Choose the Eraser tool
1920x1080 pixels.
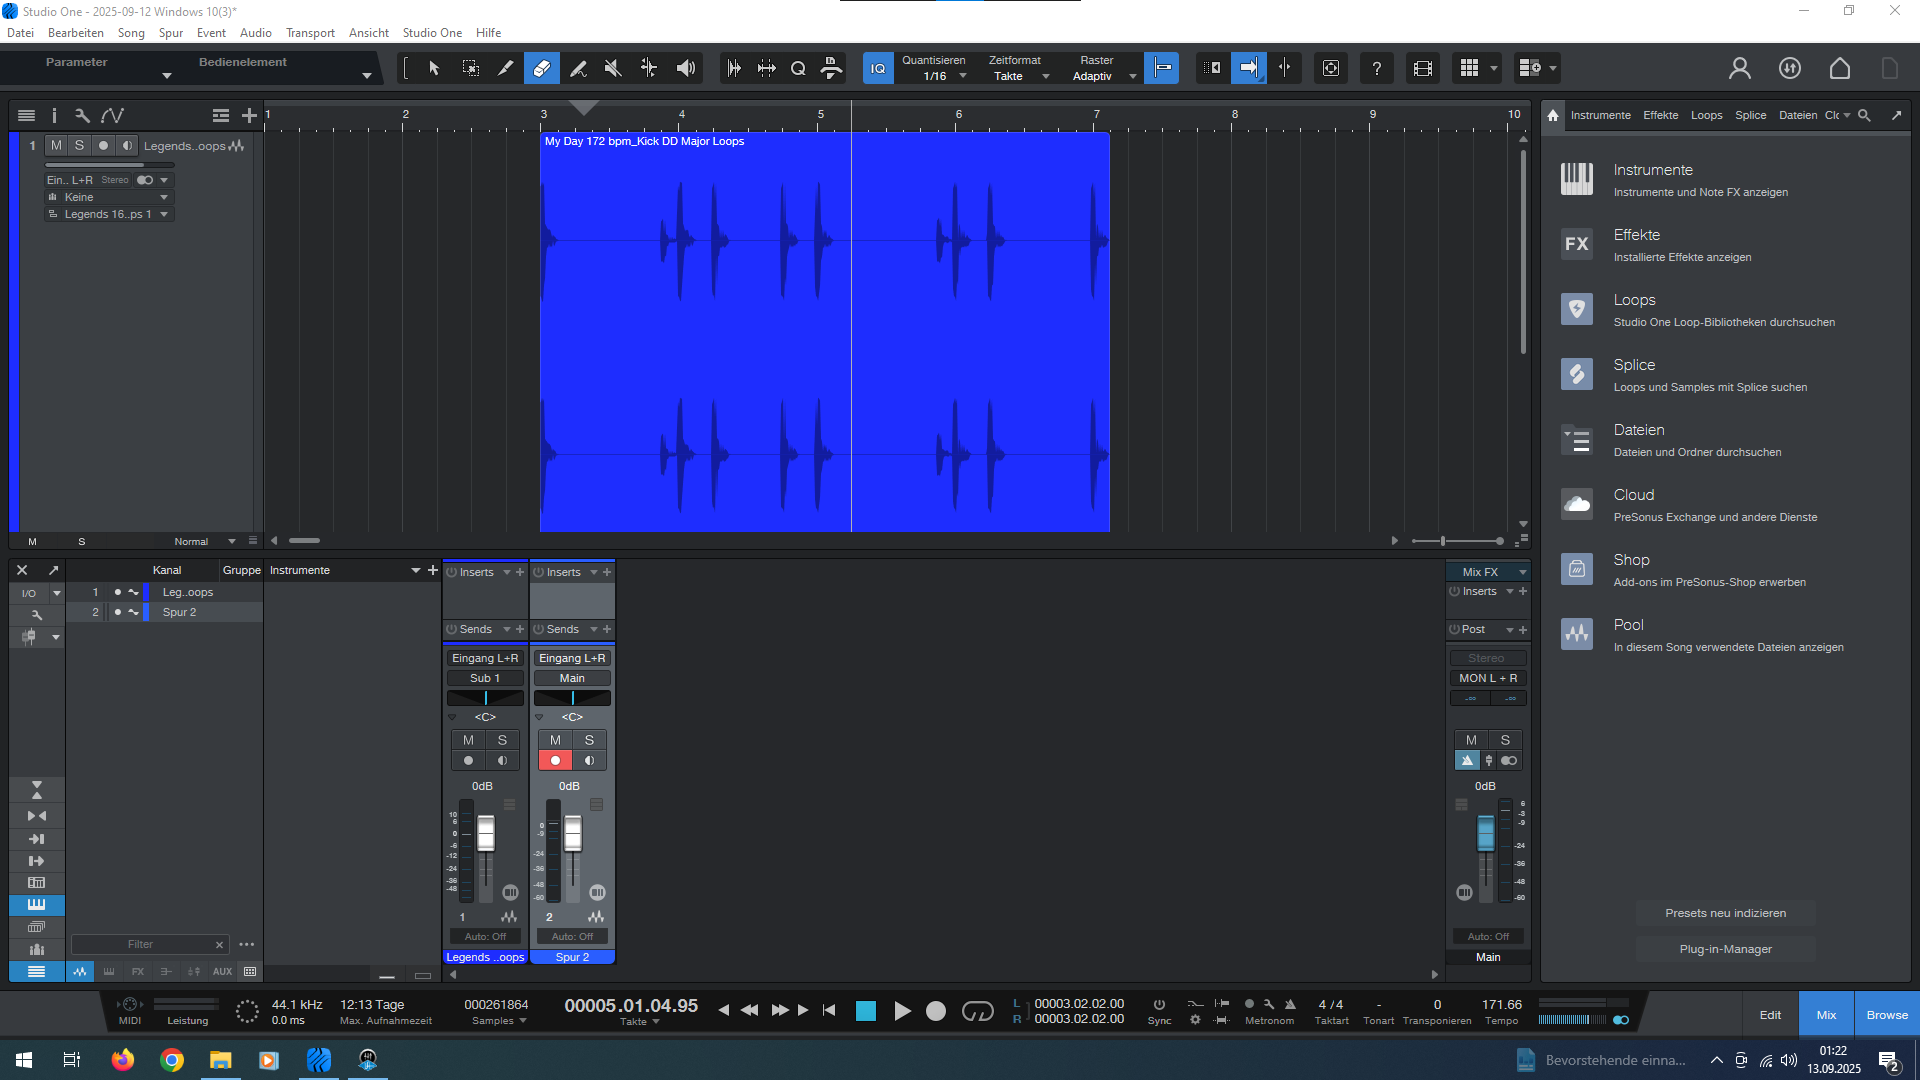click(x=541, y=68)
